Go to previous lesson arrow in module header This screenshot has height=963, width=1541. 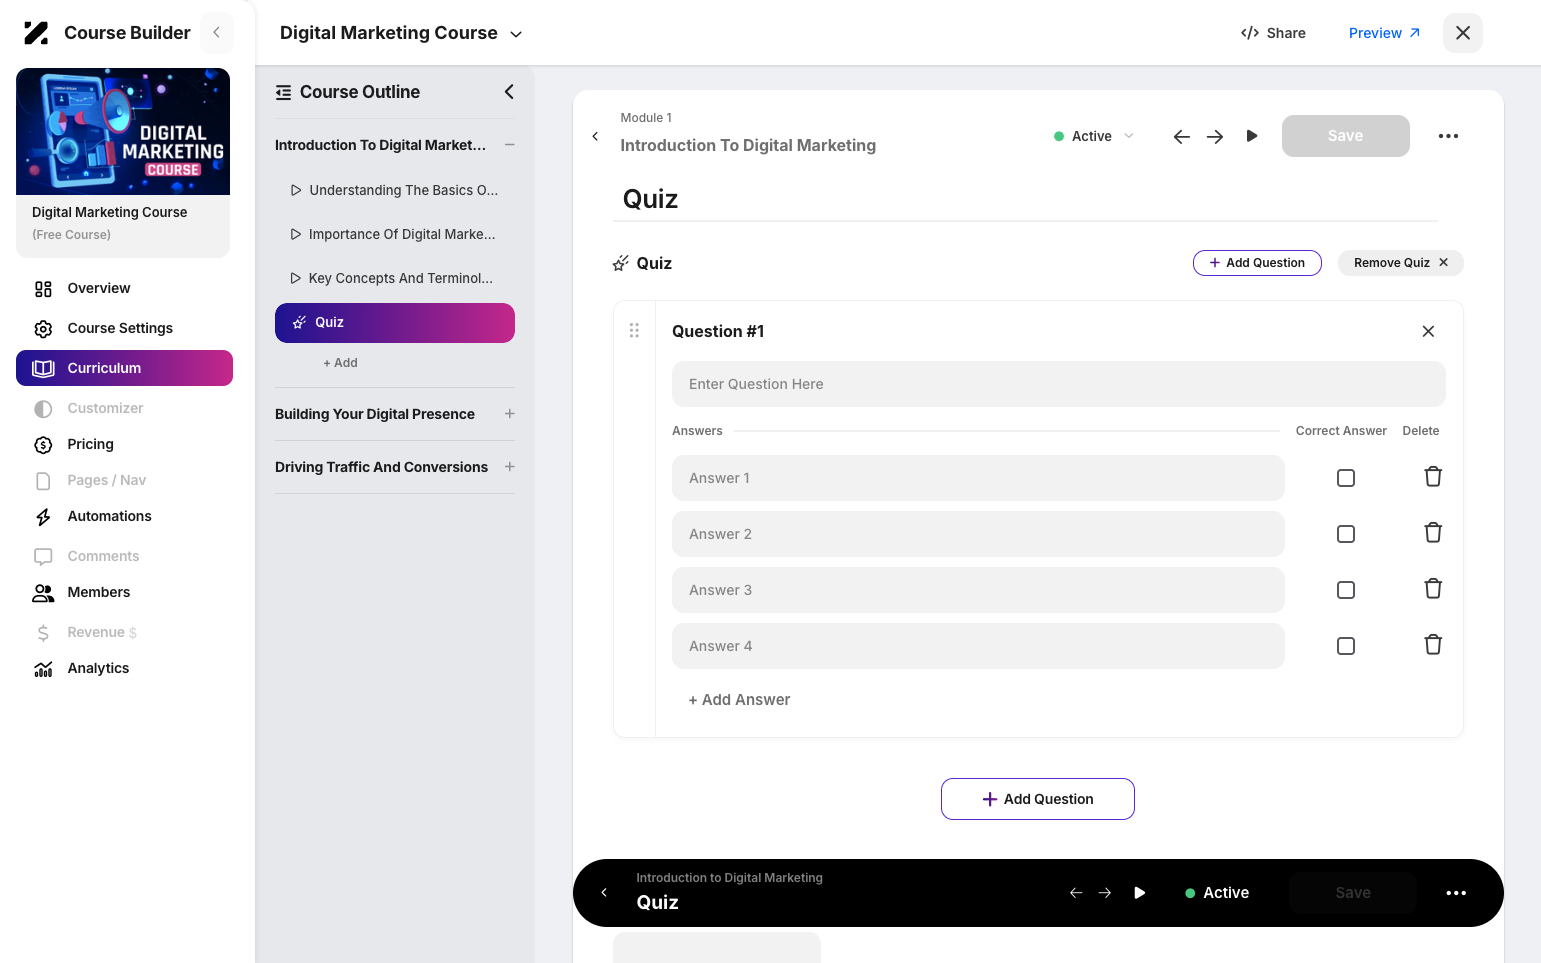[x=1181, y=136]
